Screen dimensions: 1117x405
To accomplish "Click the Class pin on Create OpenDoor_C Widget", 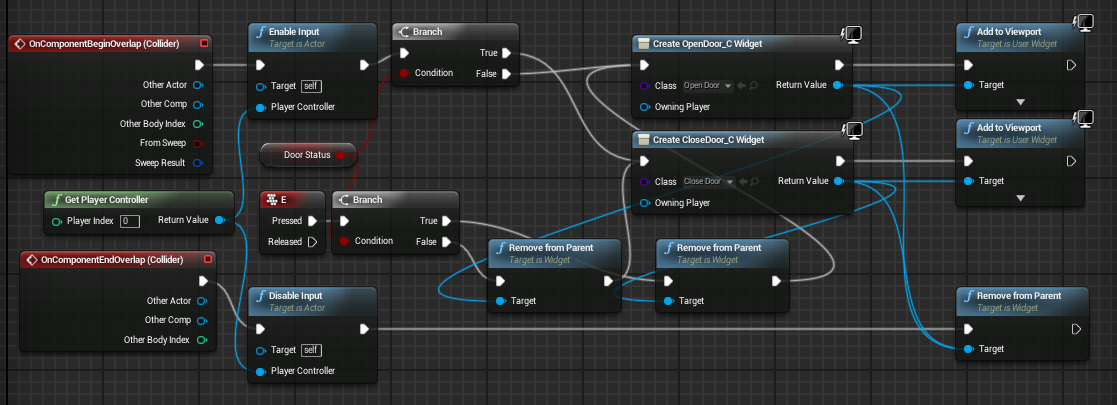I will click(x=644, y=85).
